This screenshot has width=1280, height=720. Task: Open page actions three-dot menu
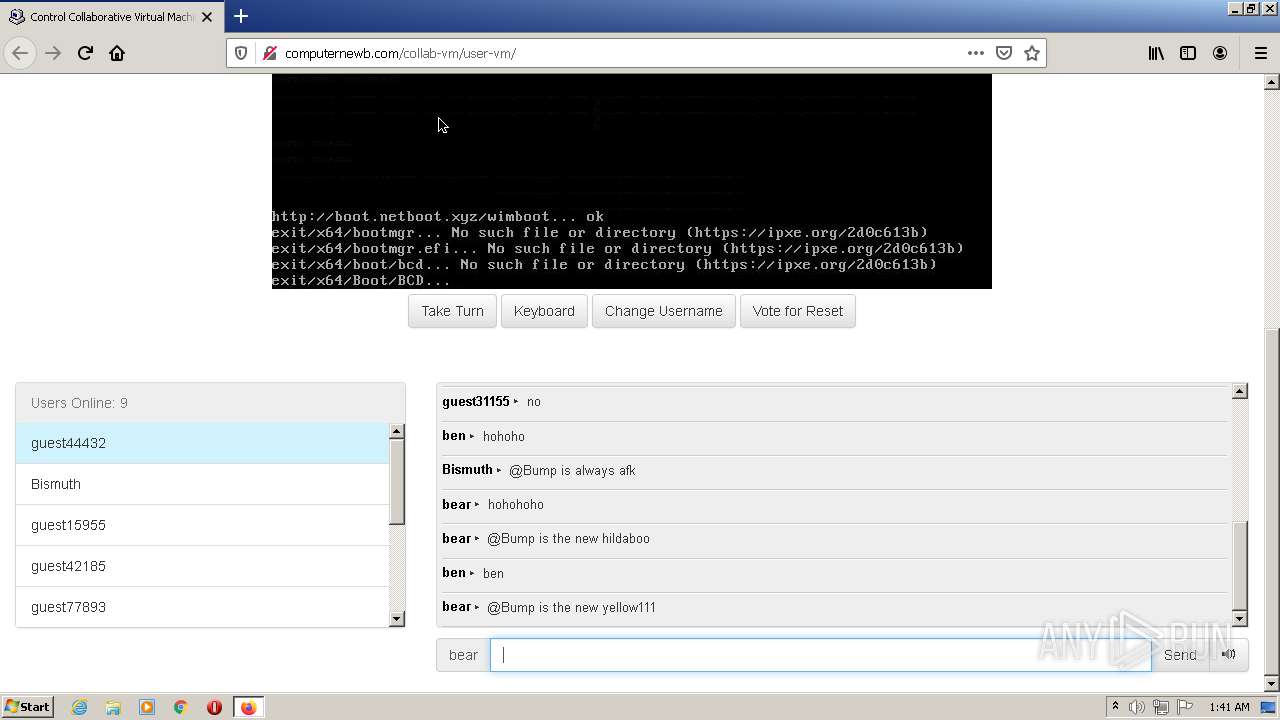click(x=976, y=53)
